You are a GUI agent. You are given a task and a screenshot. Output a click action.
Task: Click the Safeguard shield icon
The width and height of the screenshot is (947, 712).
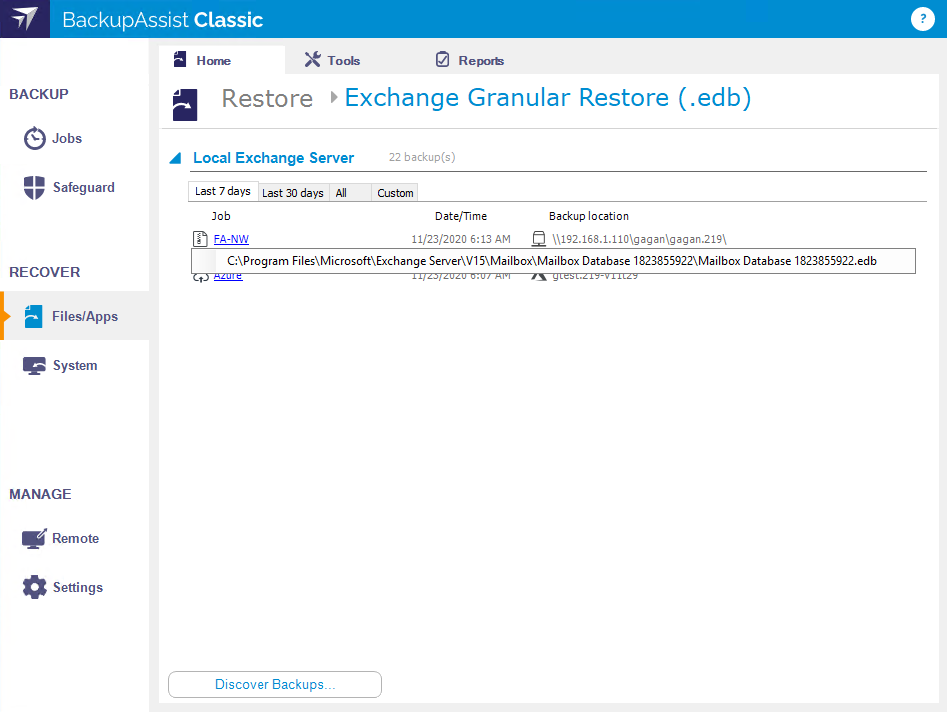click(x=34, y=187)
